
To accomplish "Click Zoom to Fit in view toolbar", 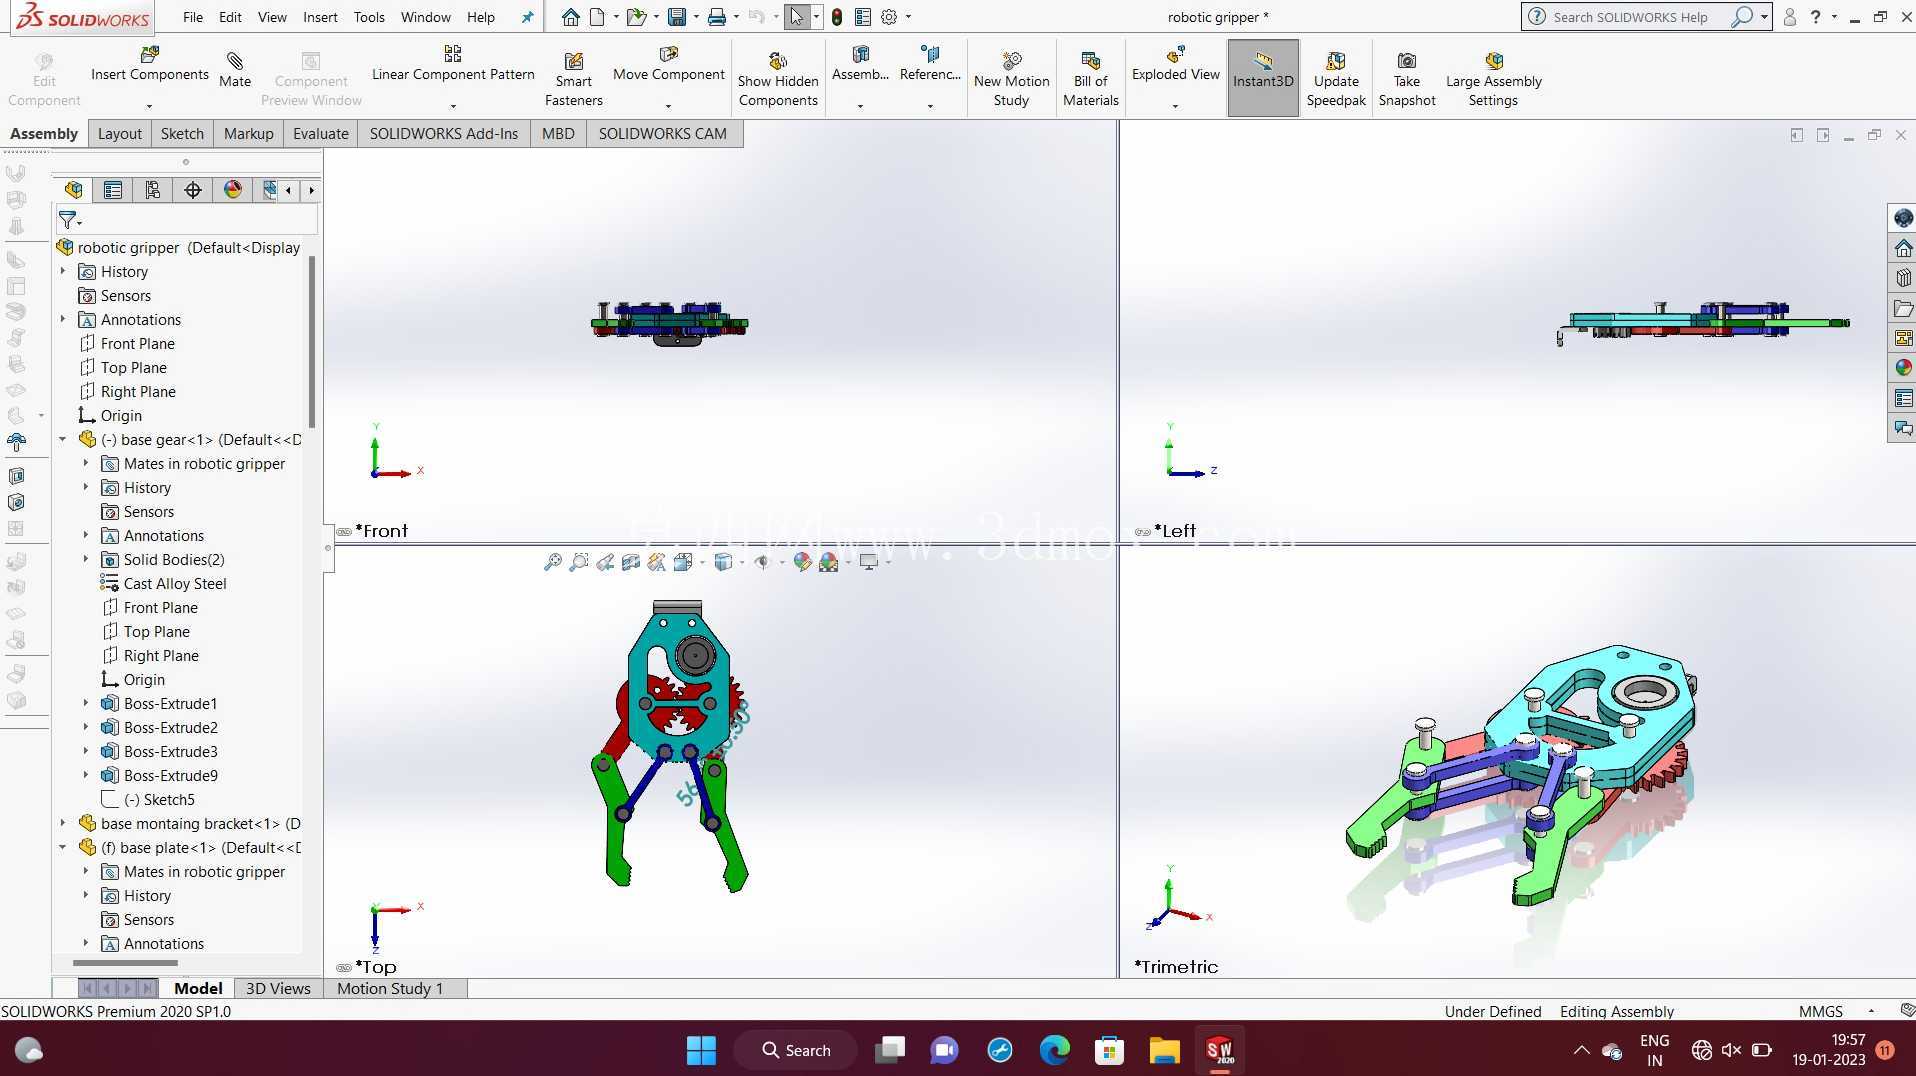I will pos(553,562).
